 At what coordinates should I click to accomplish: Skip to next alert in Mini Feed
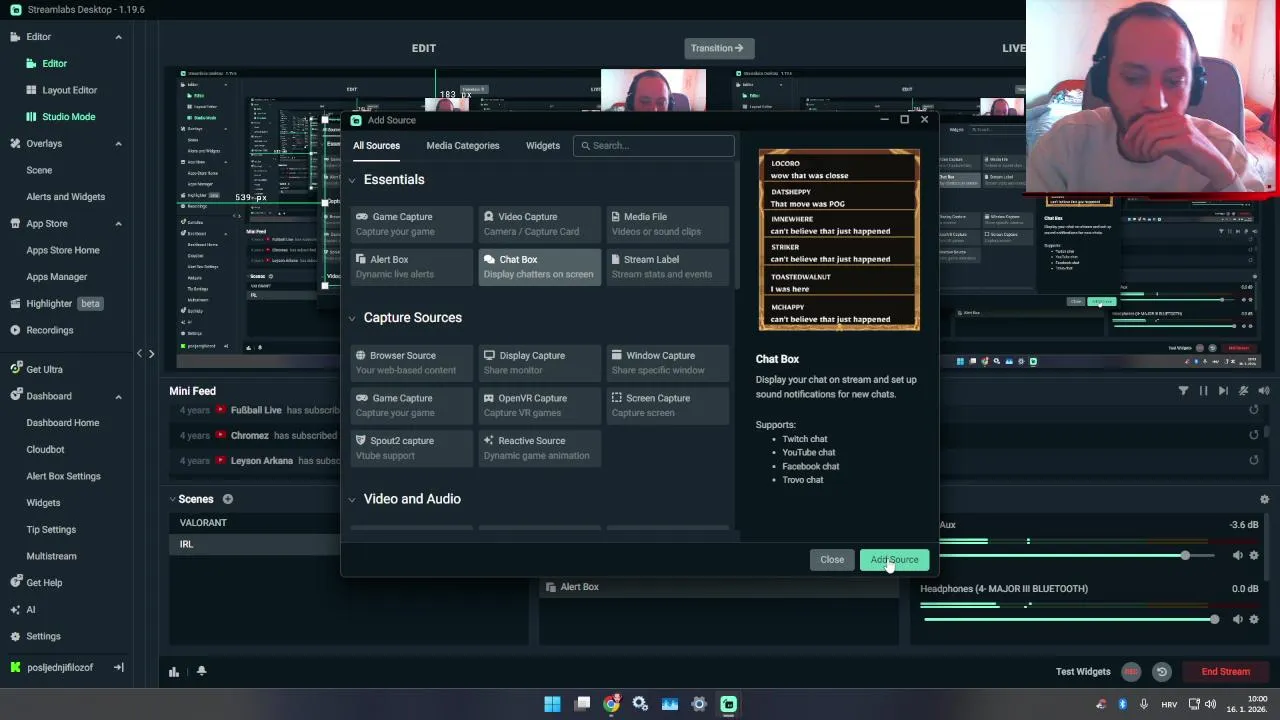1223,391
